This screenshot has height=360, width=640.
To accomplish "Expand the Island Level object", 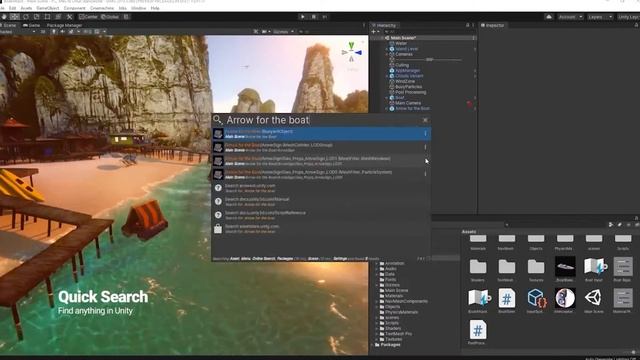I will [x=387, y=49].
